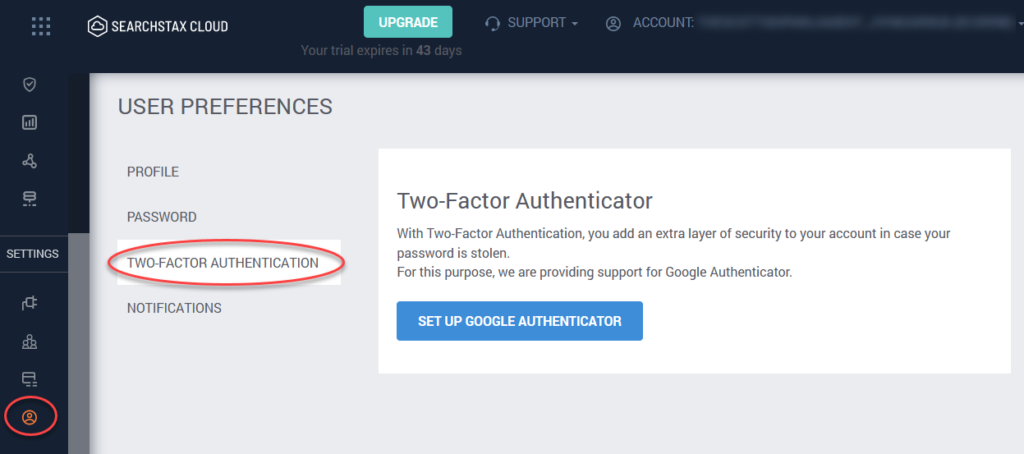Click SET UP GOOGLE AUTHENTICATOR button
The image size is (1024, 454).
[x=520, y=321]
